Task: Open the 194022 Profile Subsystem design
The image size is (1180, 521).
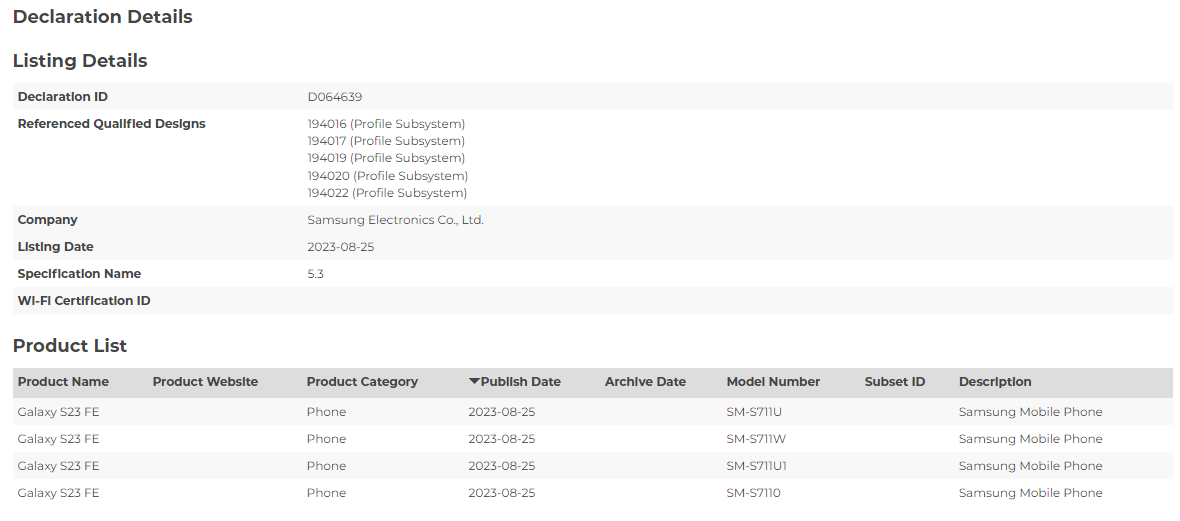Action: (x=387, y=193)
